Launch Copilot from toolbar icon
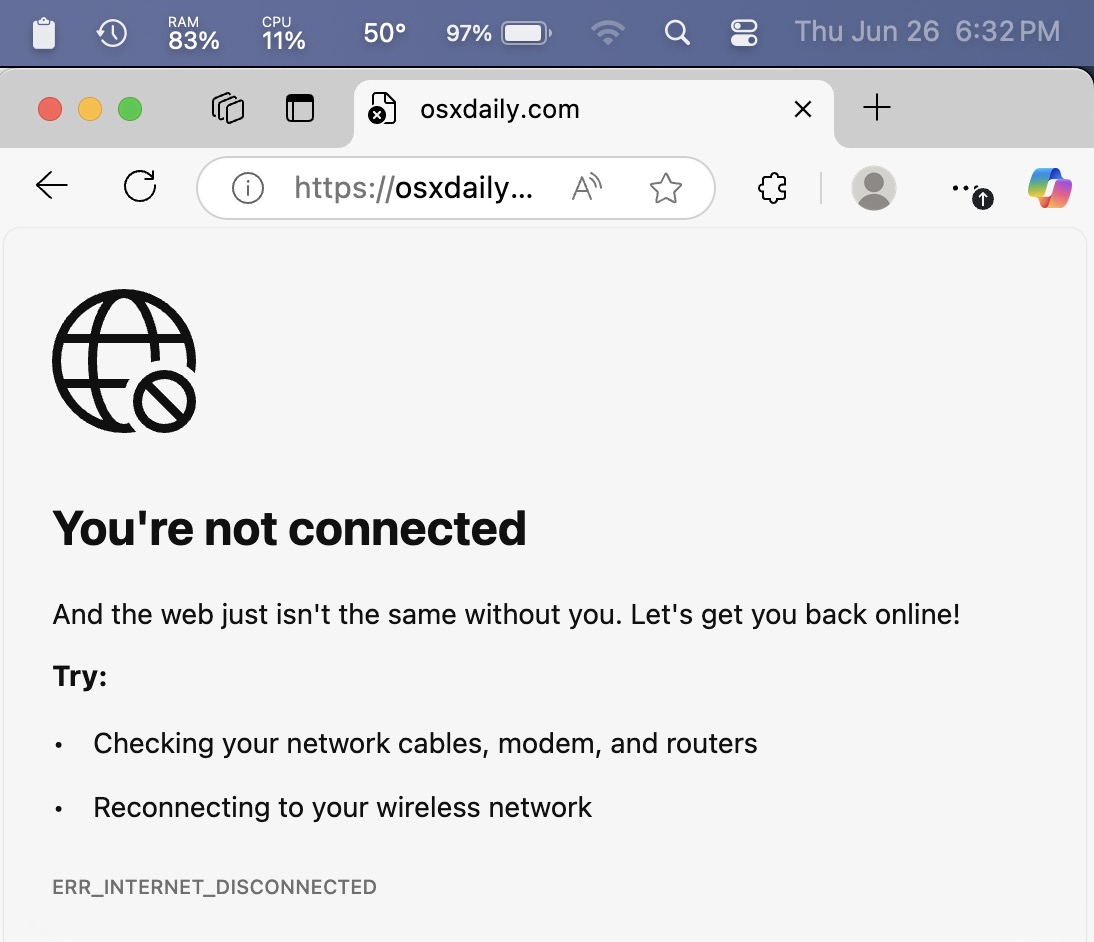This screenshot has width=1094, height=942. coord(1050,188)
